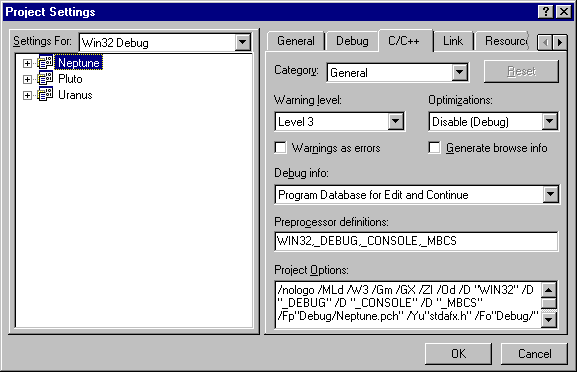Click the Uranus project icon
The width and height of the screenshot is (577, 372).
click(x=46, y=95)
